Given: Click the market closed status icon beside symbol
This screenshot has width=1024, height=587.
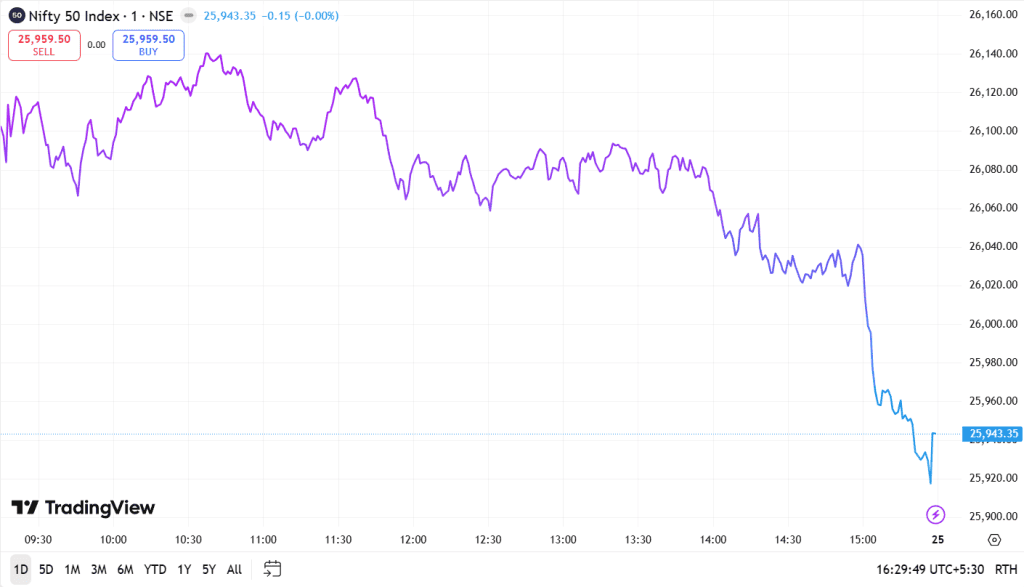Looking at the screenshot, I should tap(188, 15).
